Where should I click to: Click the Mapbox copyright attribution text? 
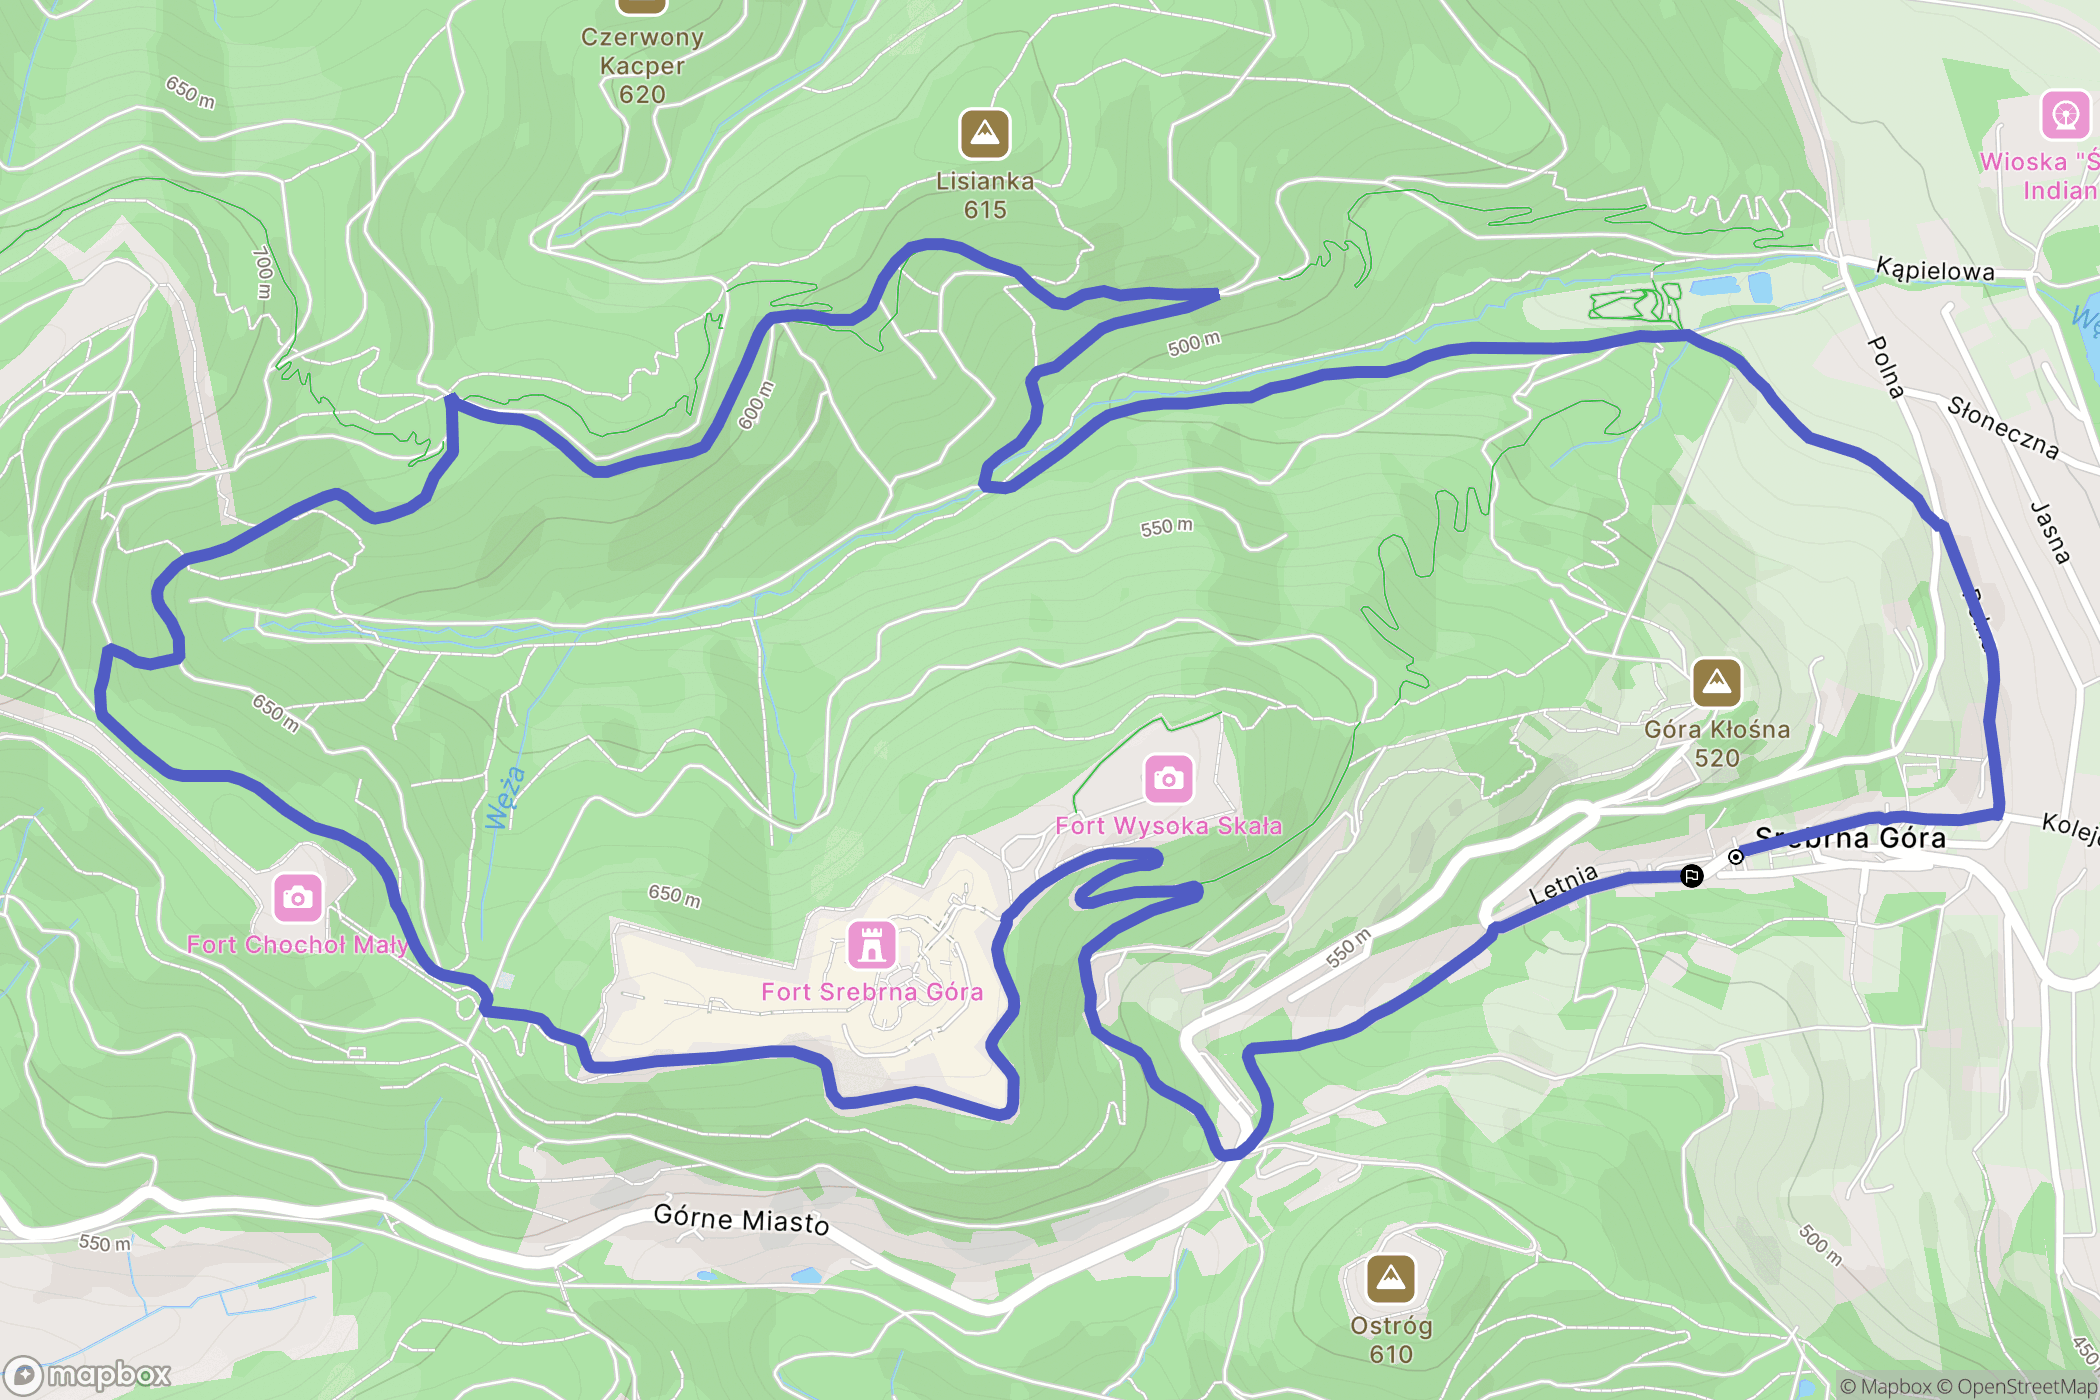point(1886,1386)
